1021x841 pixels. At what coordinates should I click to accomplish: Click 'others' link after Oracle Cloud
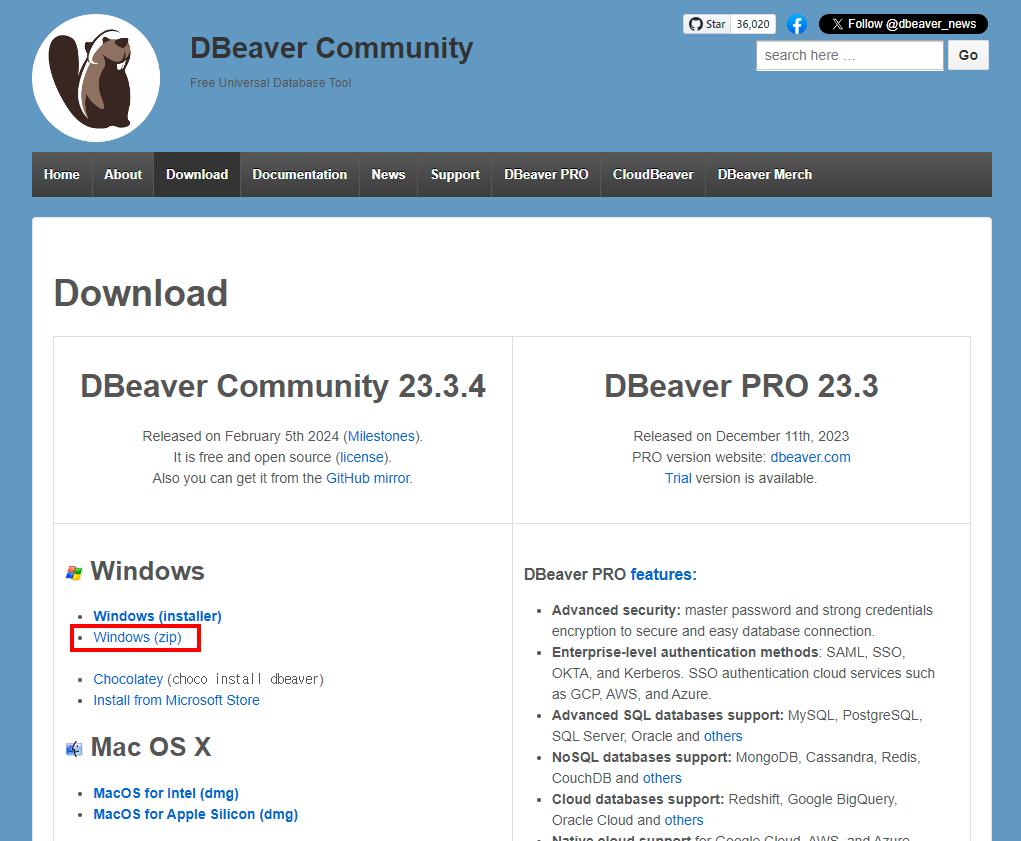pos(684,820)
